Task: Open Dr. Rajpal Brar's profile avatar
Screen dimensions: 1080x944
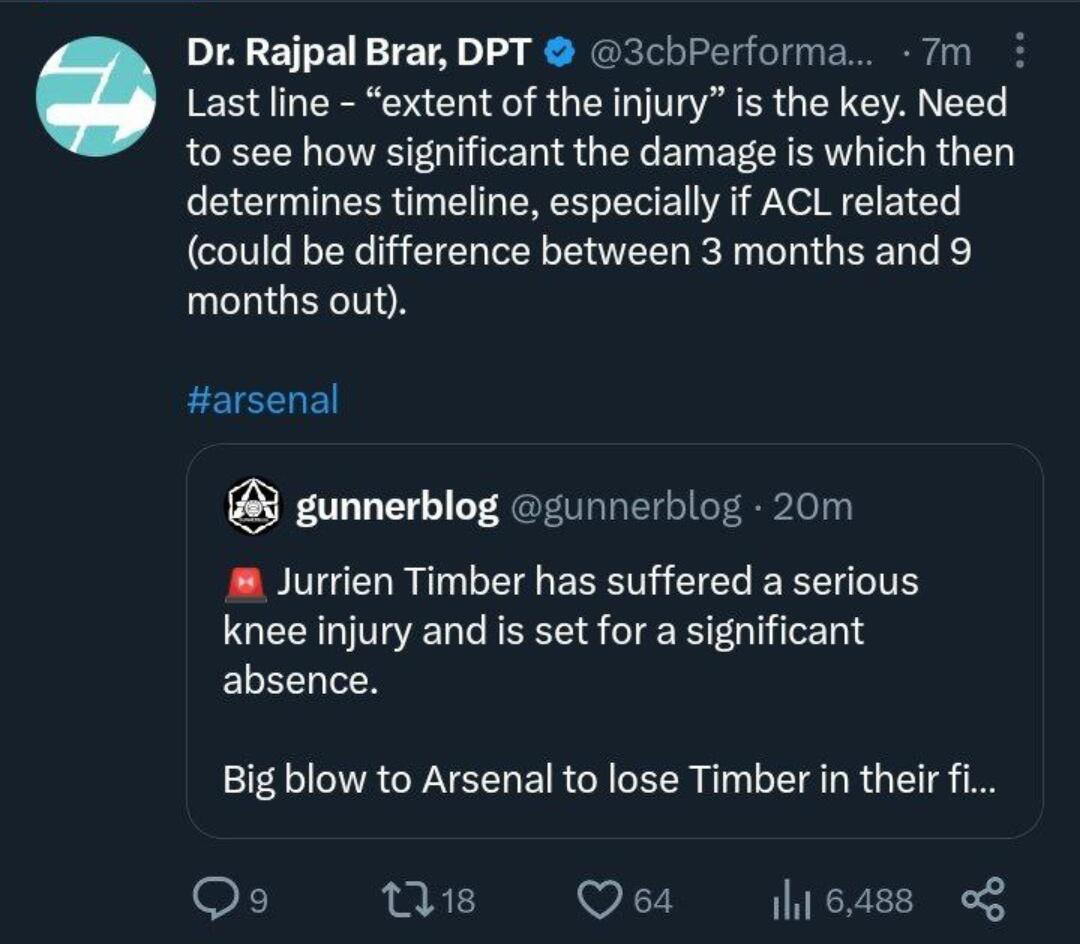Action: 96,97
